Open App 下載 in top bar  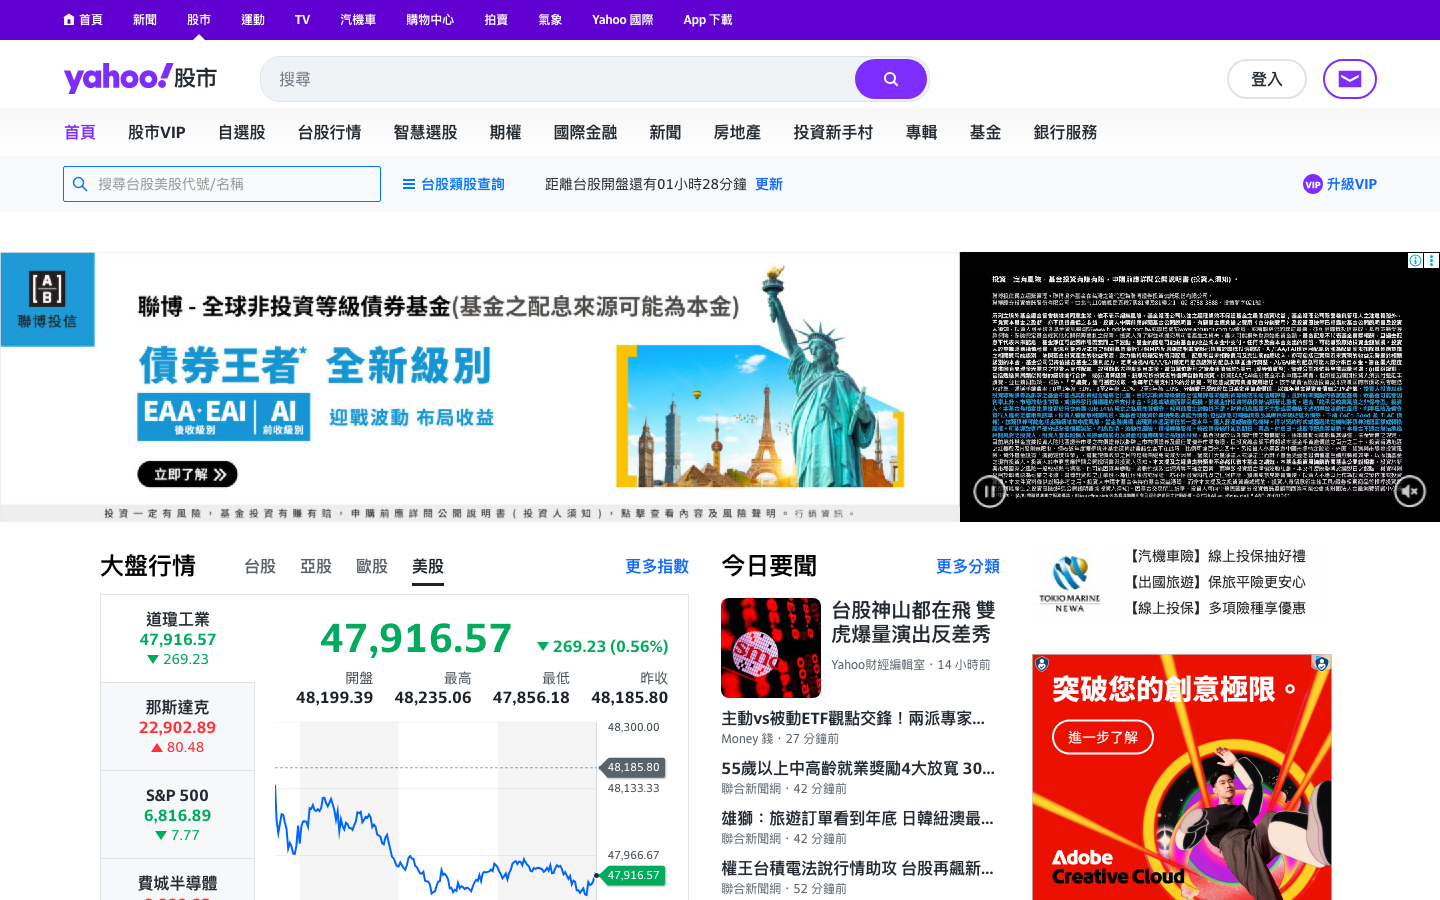pyautogui.click(x=708, y=19)
